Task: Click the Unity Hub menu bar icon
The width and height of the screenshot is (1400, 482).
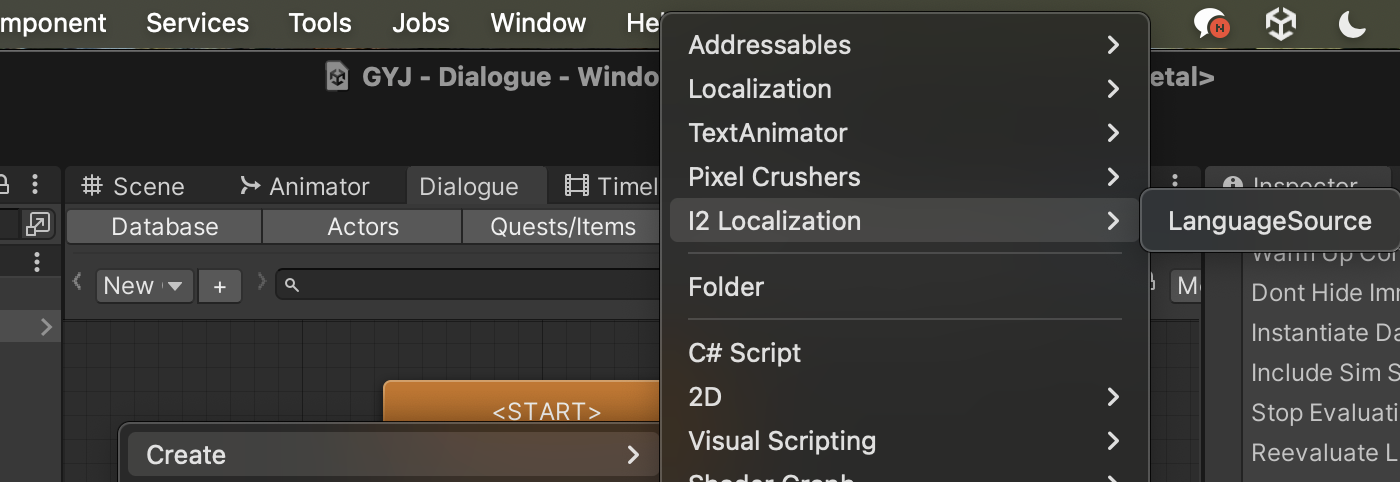Action: click(1281, 24)
